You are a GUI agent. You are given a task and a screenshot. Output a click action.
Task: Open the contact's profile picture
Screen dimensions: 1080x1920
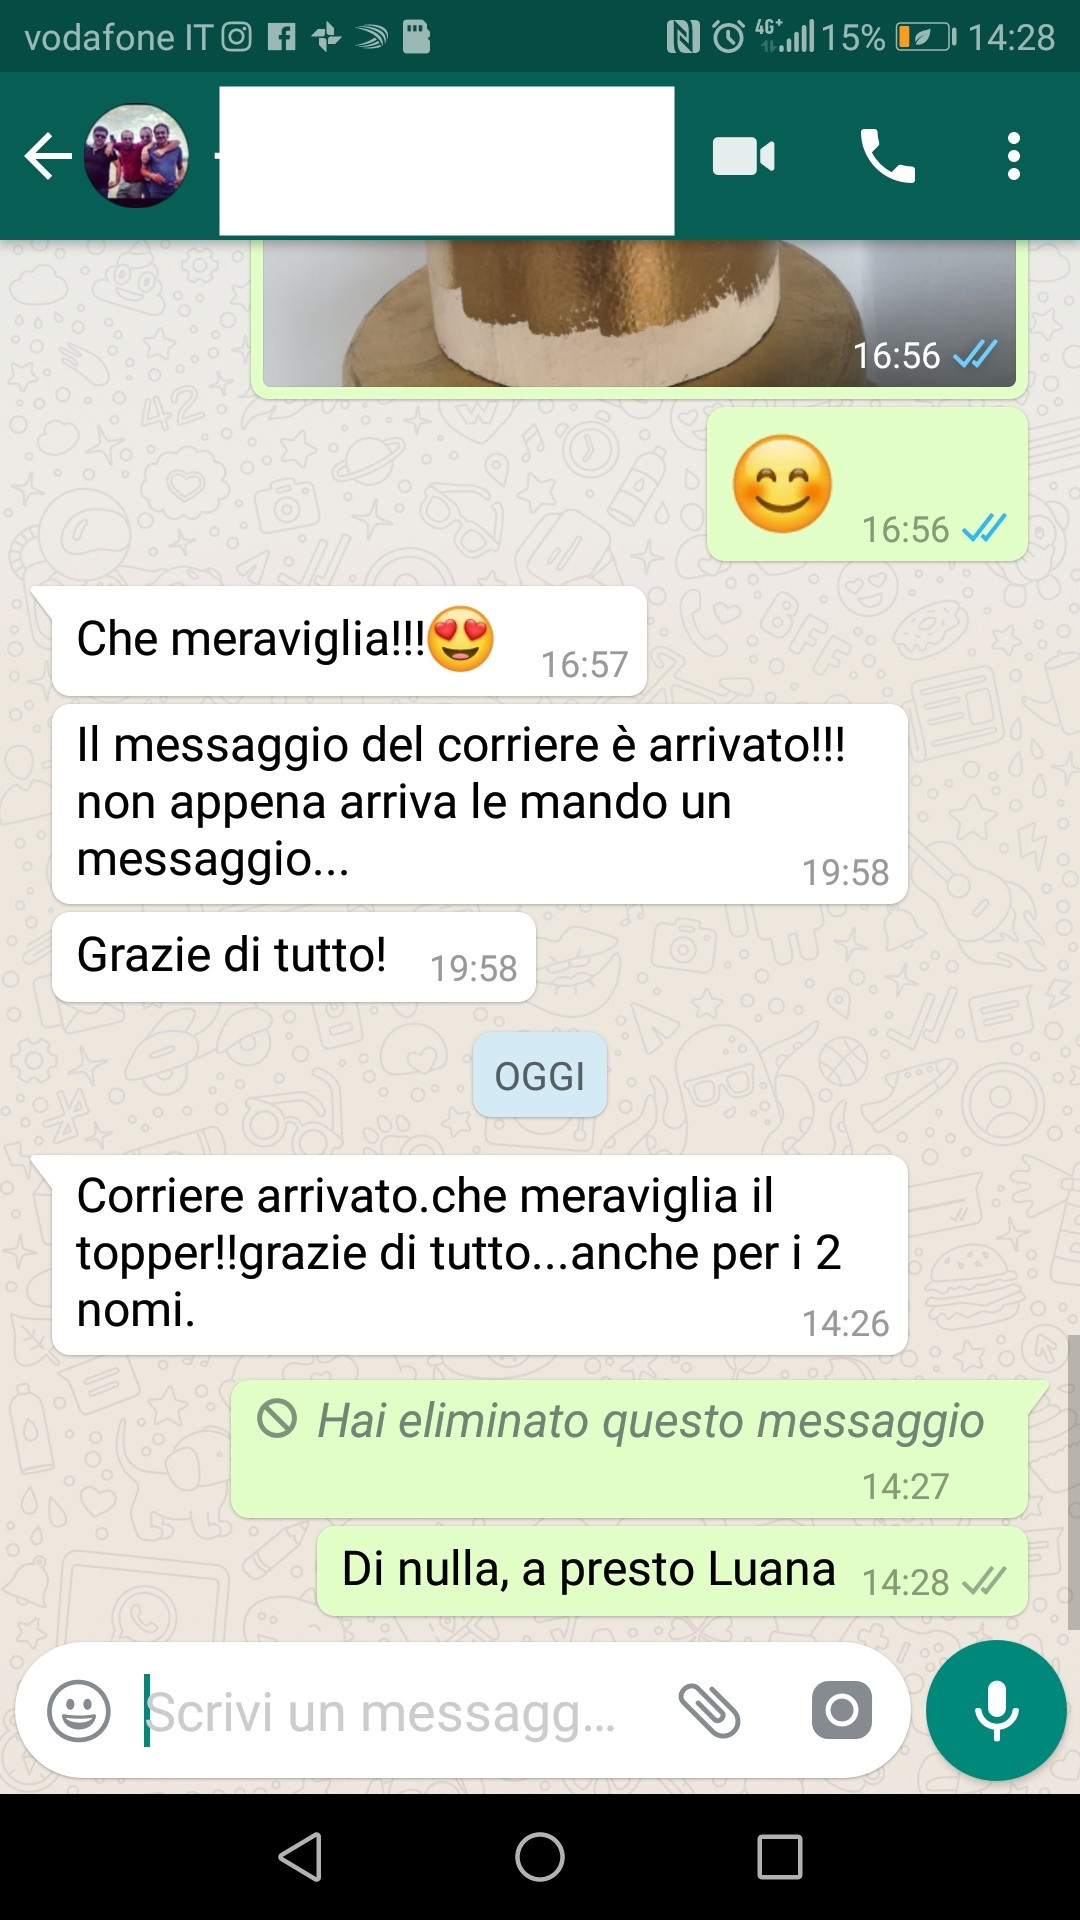pyautogui.click(x=136, y=156)
